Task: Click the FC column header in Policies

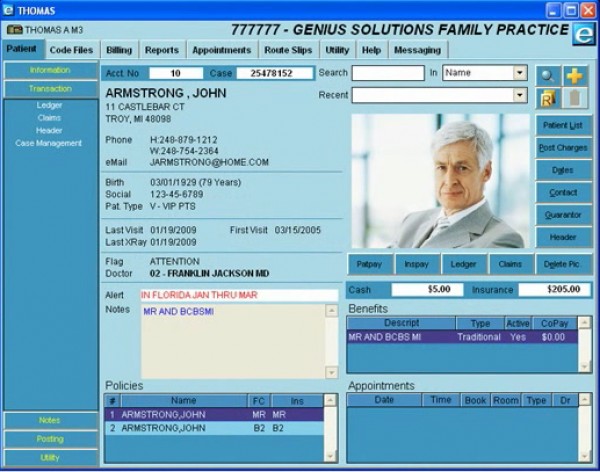Action: pos(259,401)
